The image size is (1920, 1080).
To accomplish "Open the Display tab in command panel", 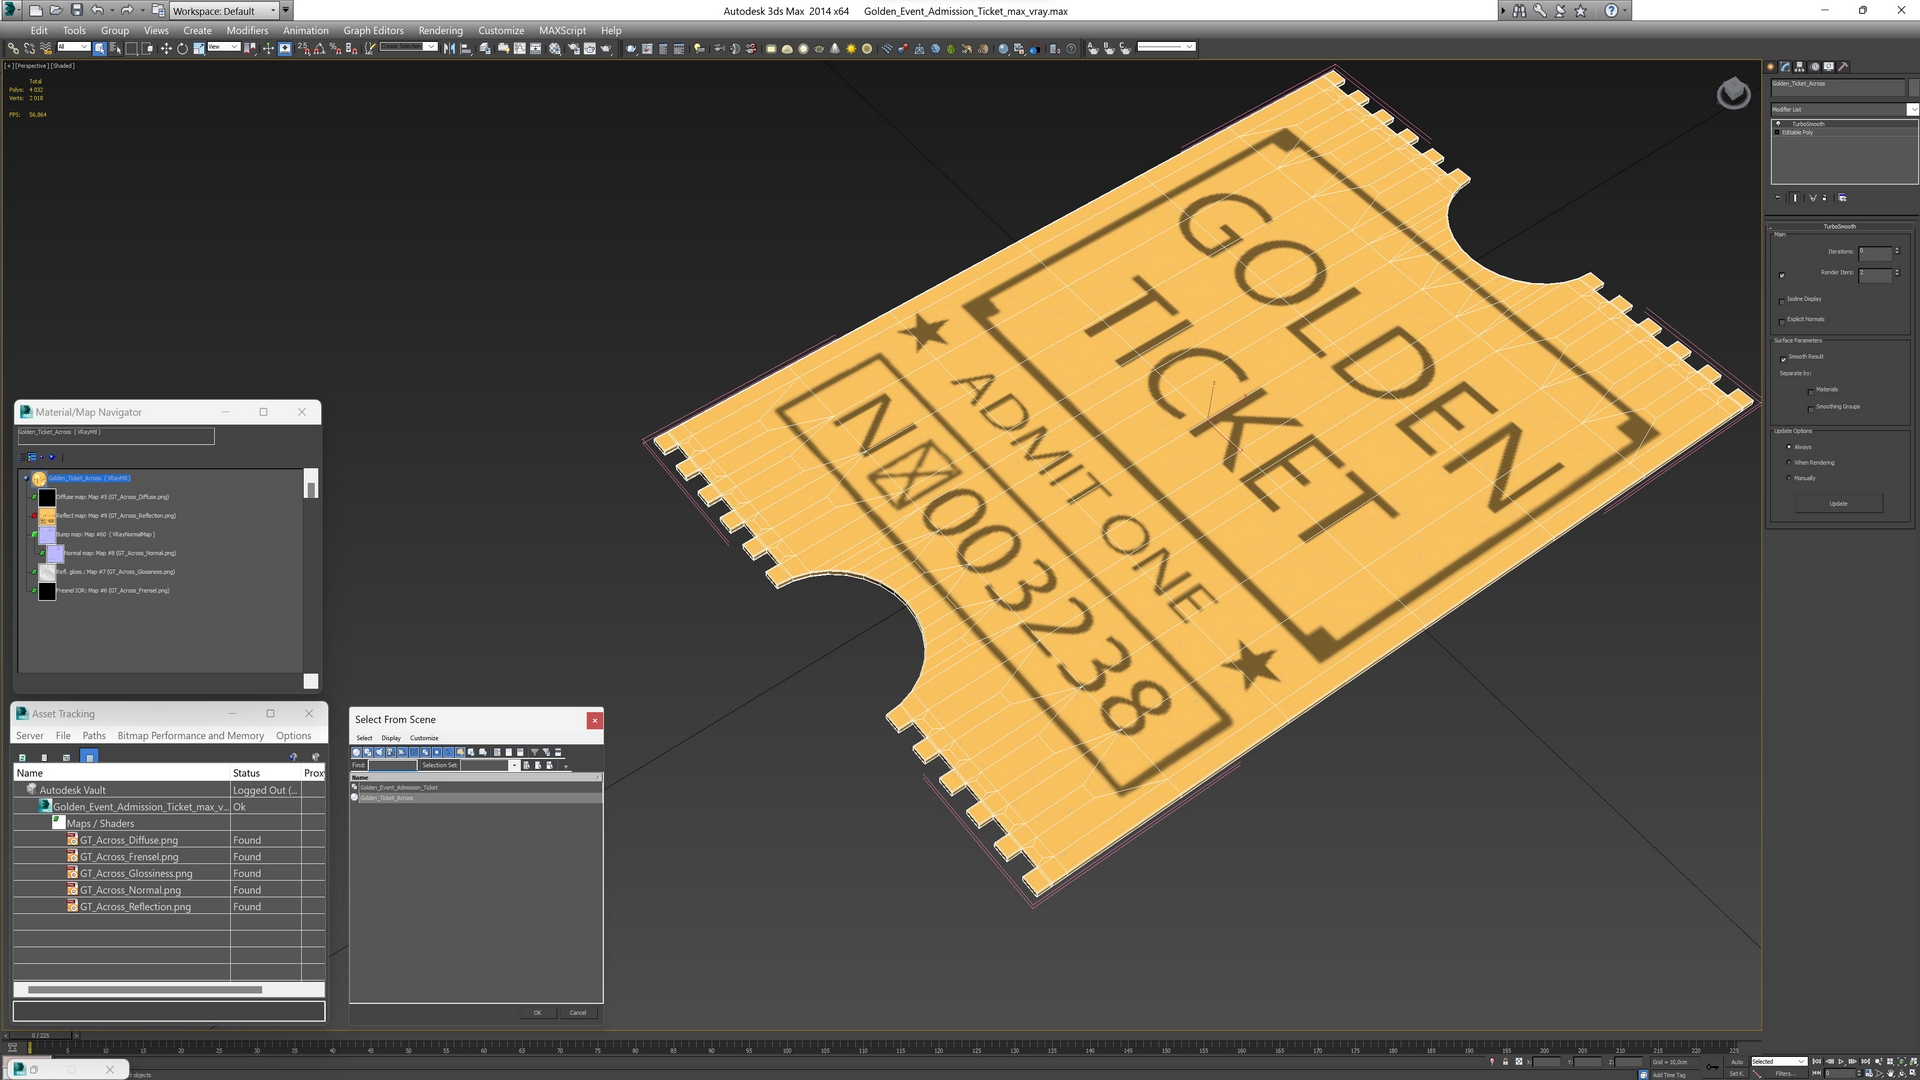I will pos(1829,67).
